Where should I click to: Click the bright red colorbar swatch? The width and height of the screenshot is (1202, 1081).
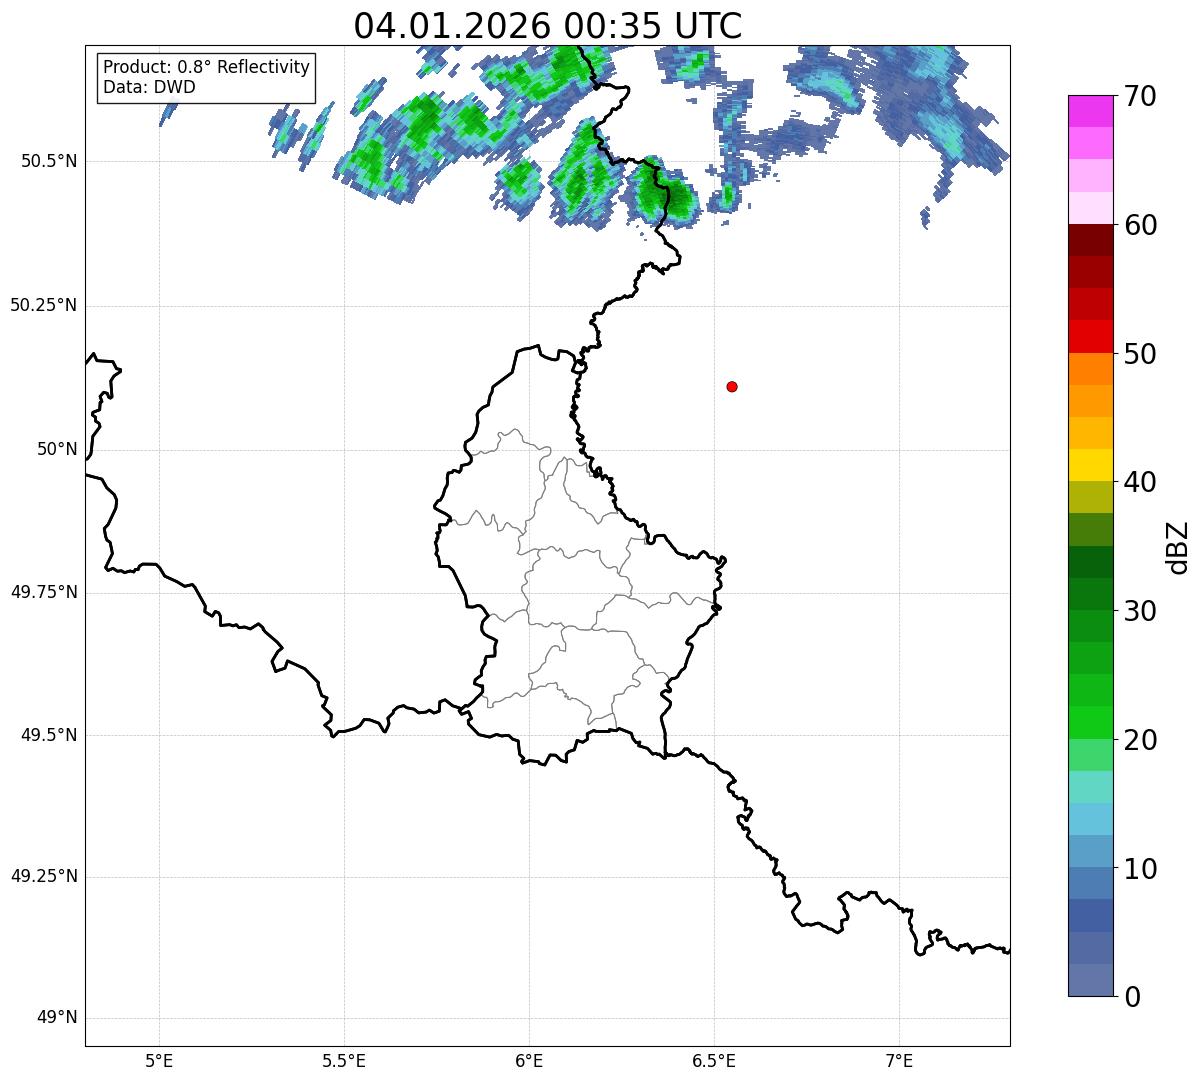click(x=1090, y=336)
